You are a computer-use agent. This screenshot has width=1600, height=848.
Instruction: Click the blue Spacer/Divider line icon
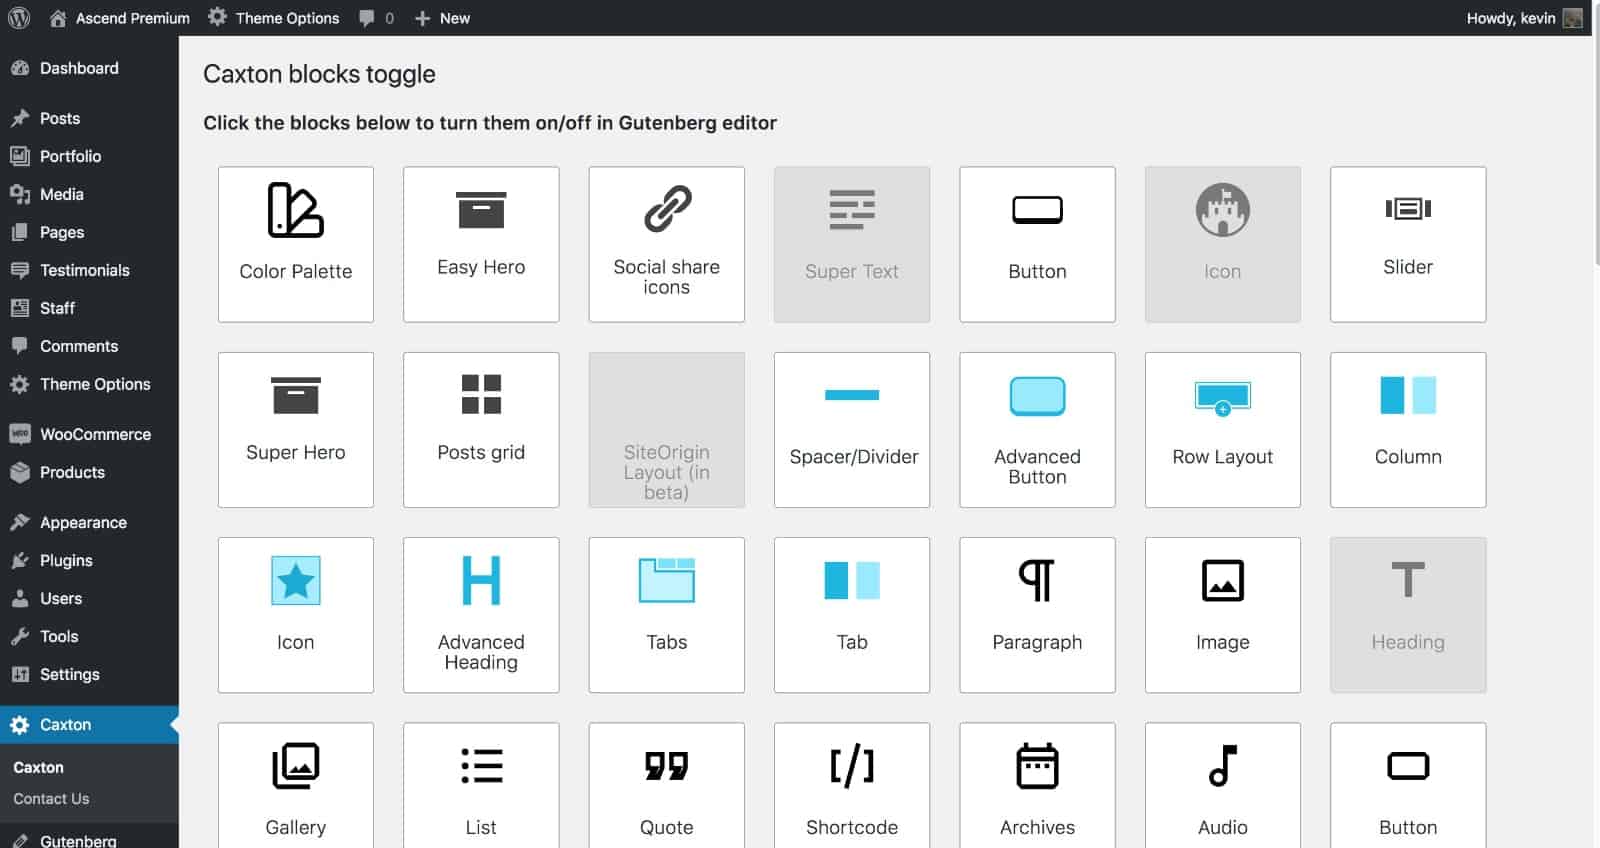pos(852,395)
